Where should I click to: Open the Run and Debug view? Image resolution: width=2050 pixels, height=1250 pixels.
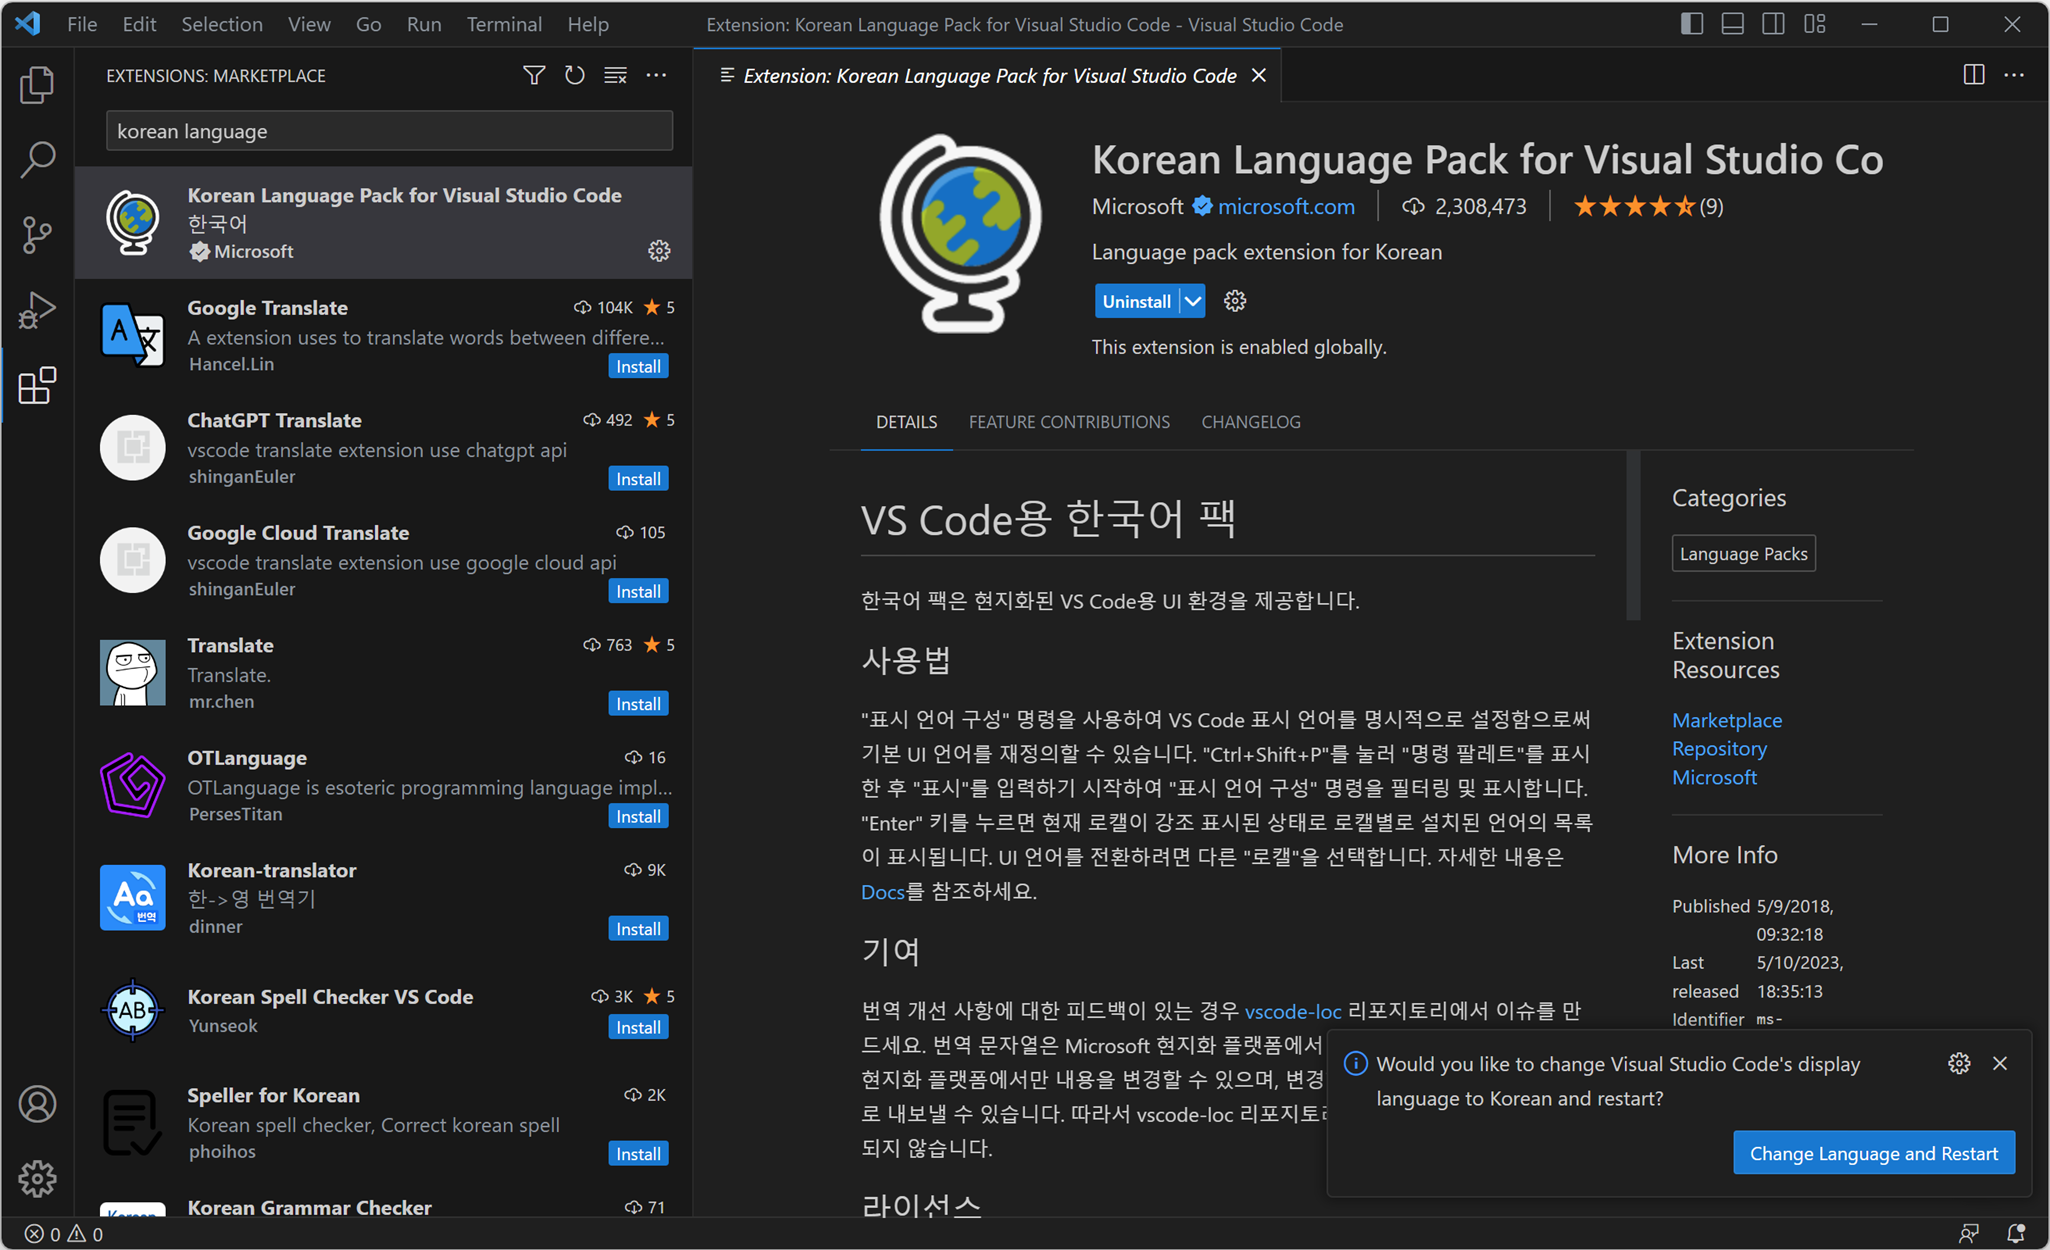click(x=37, y=310)
